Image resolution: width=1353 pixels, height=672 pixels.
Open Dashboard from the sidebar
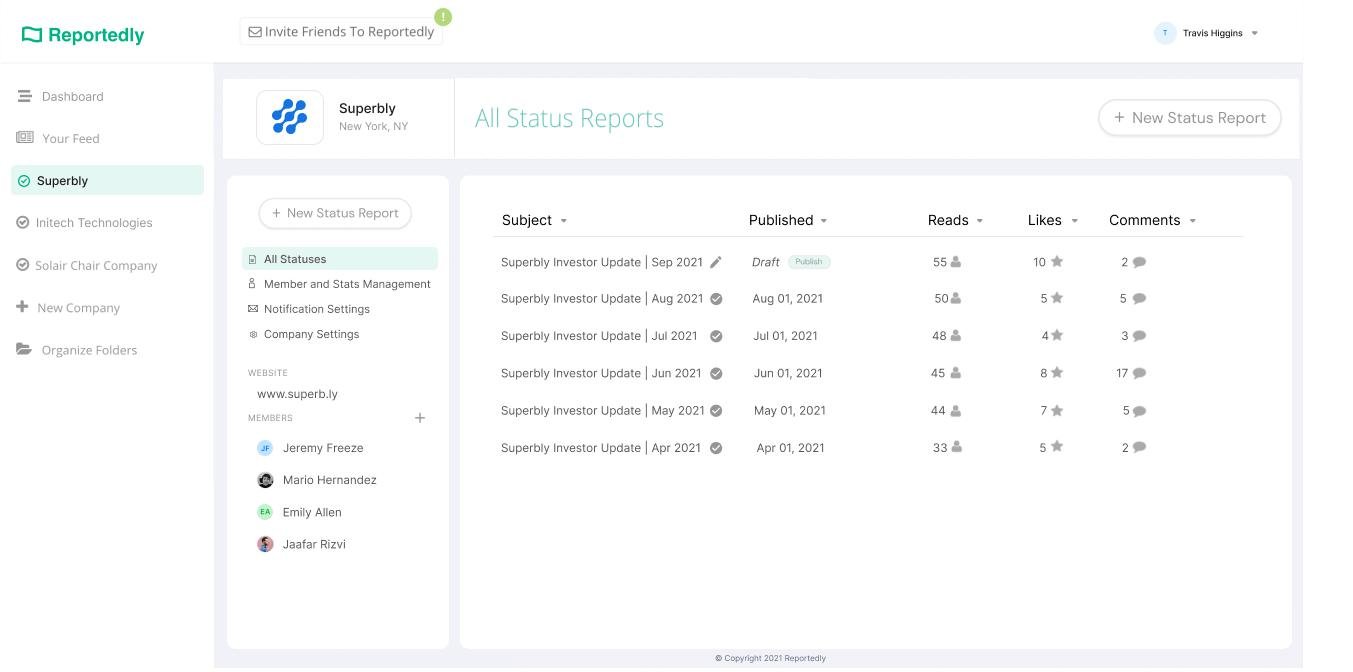(72, 97)
